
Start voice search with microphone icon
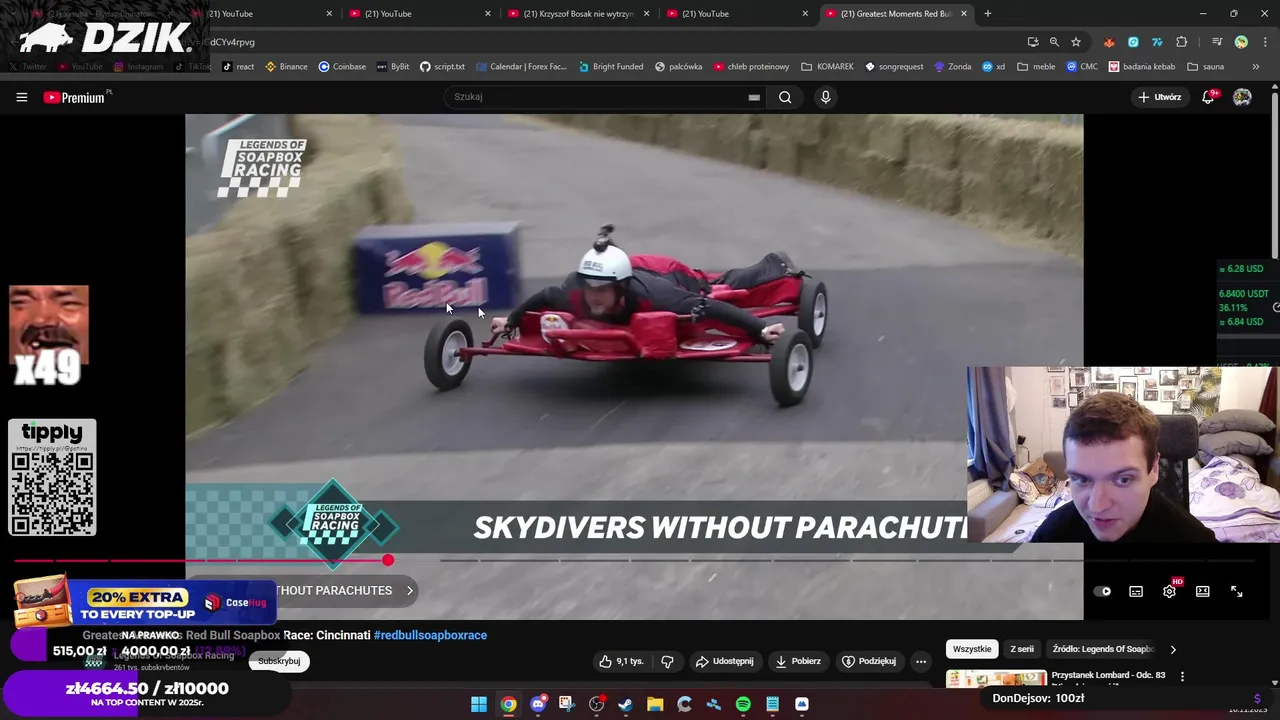click(825, 97)
